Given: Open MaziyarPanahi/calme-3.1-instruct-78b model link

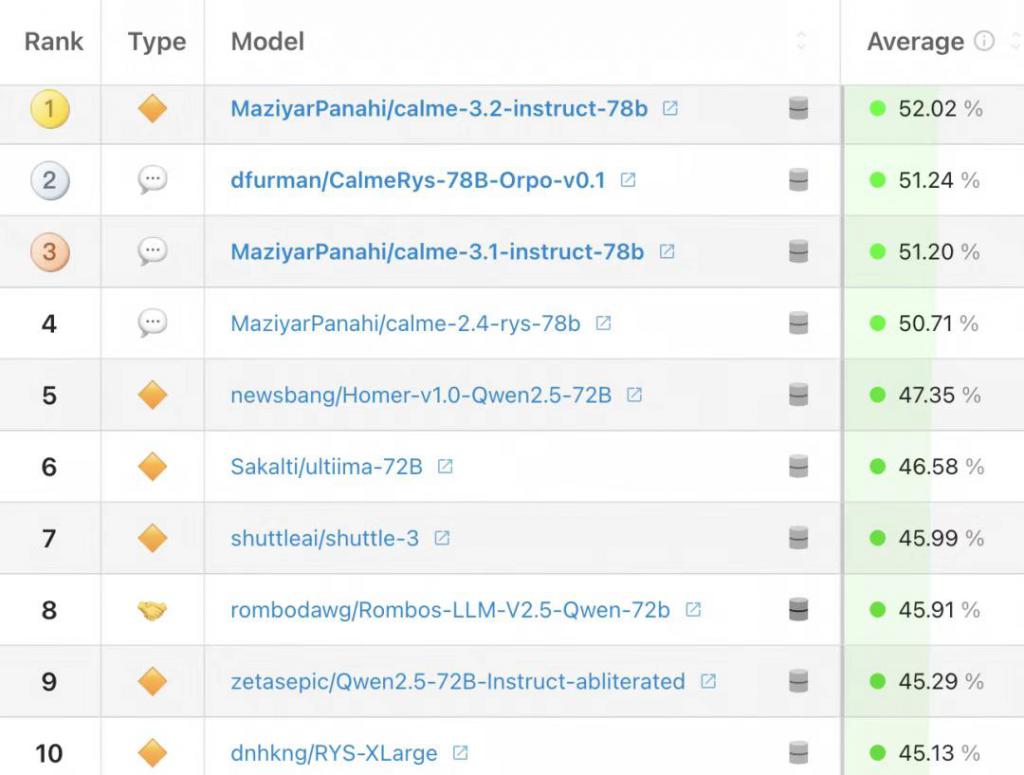Looking at the screenshot, I should click(437, 251).
